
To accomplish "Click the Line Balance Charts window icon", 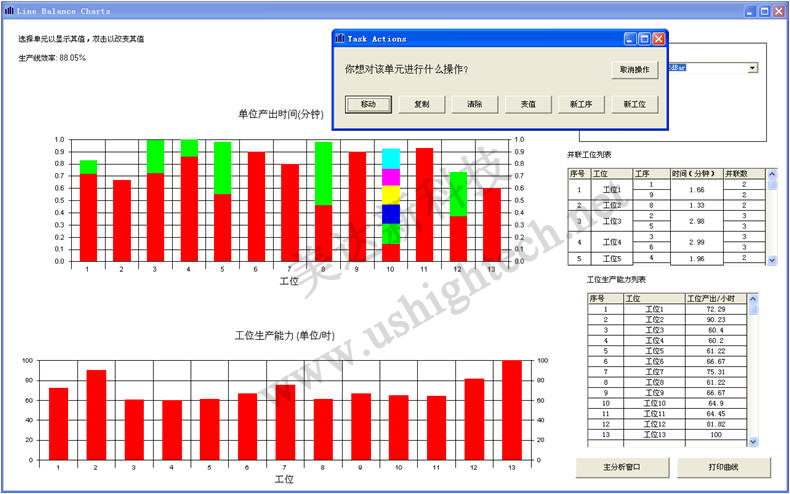I will [x=10, y=11].
